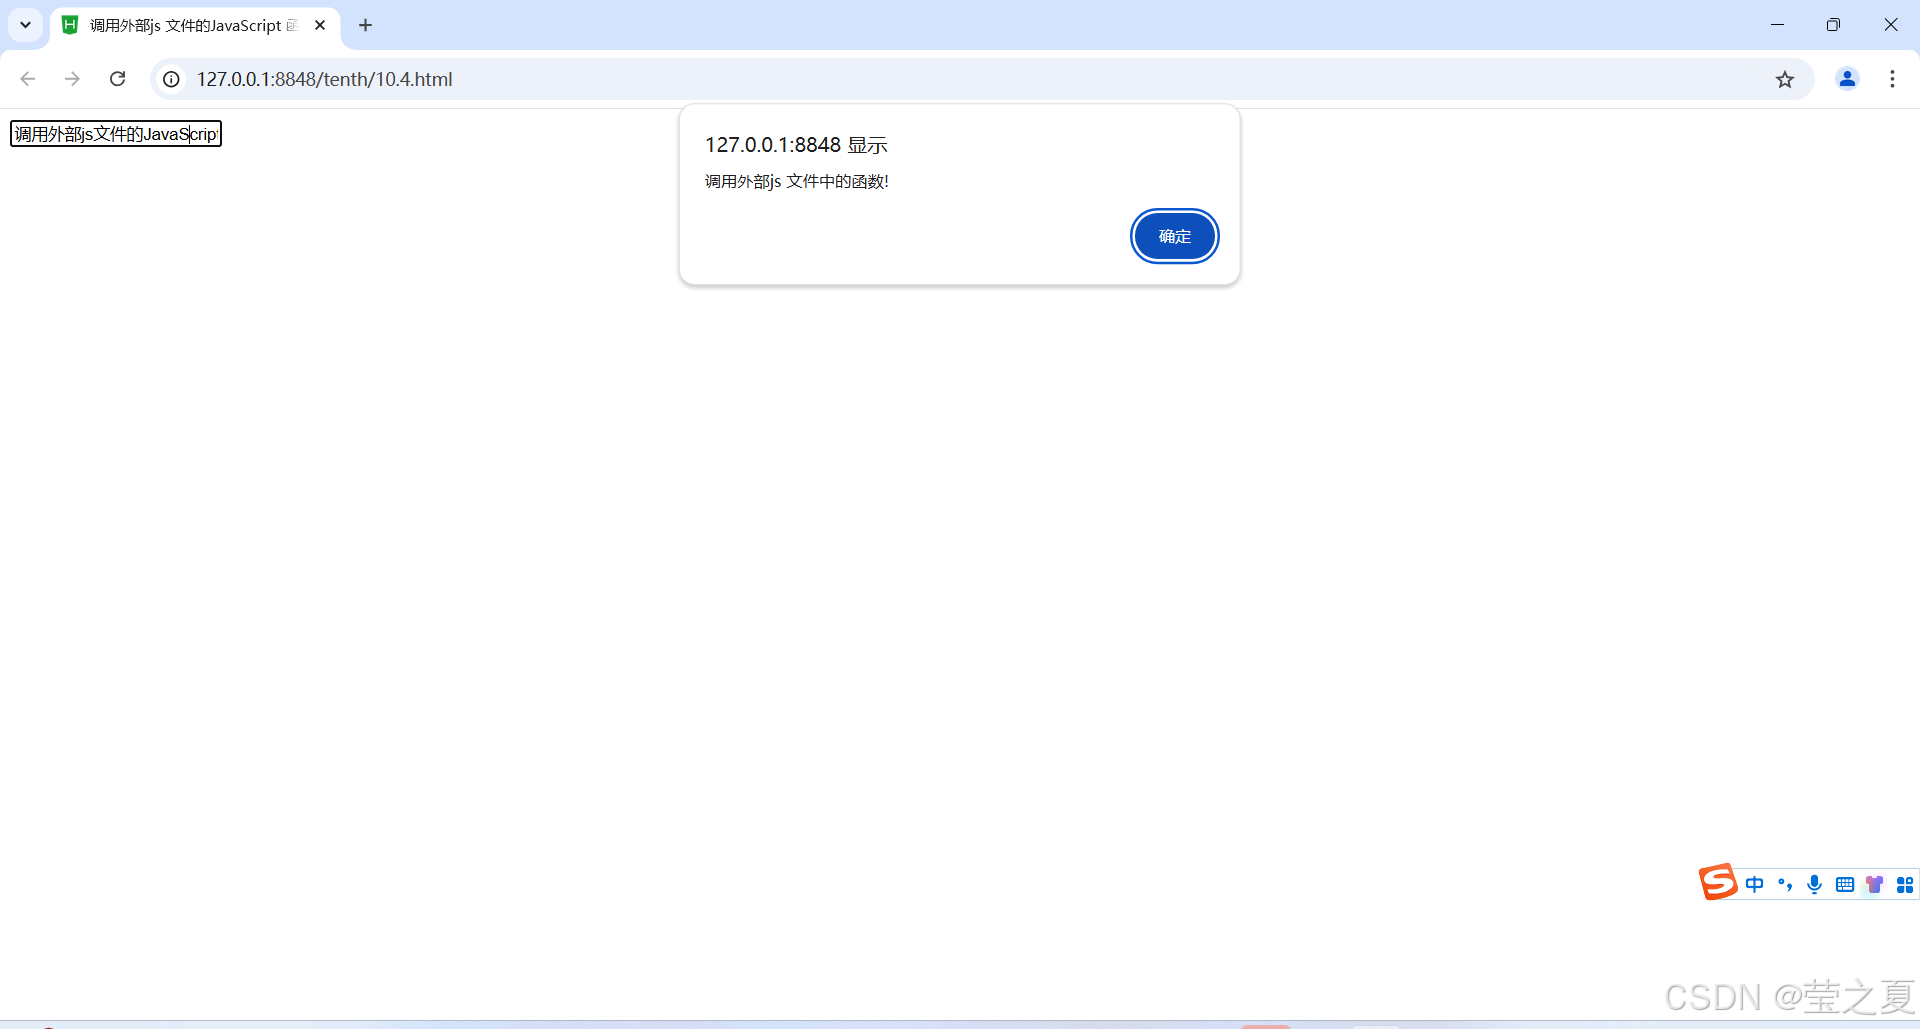The height and width of the screenshot is (1029, 1920).
Task: Toggle Sogou punctuation mode icon
Action: click(x=1785, y=884)
